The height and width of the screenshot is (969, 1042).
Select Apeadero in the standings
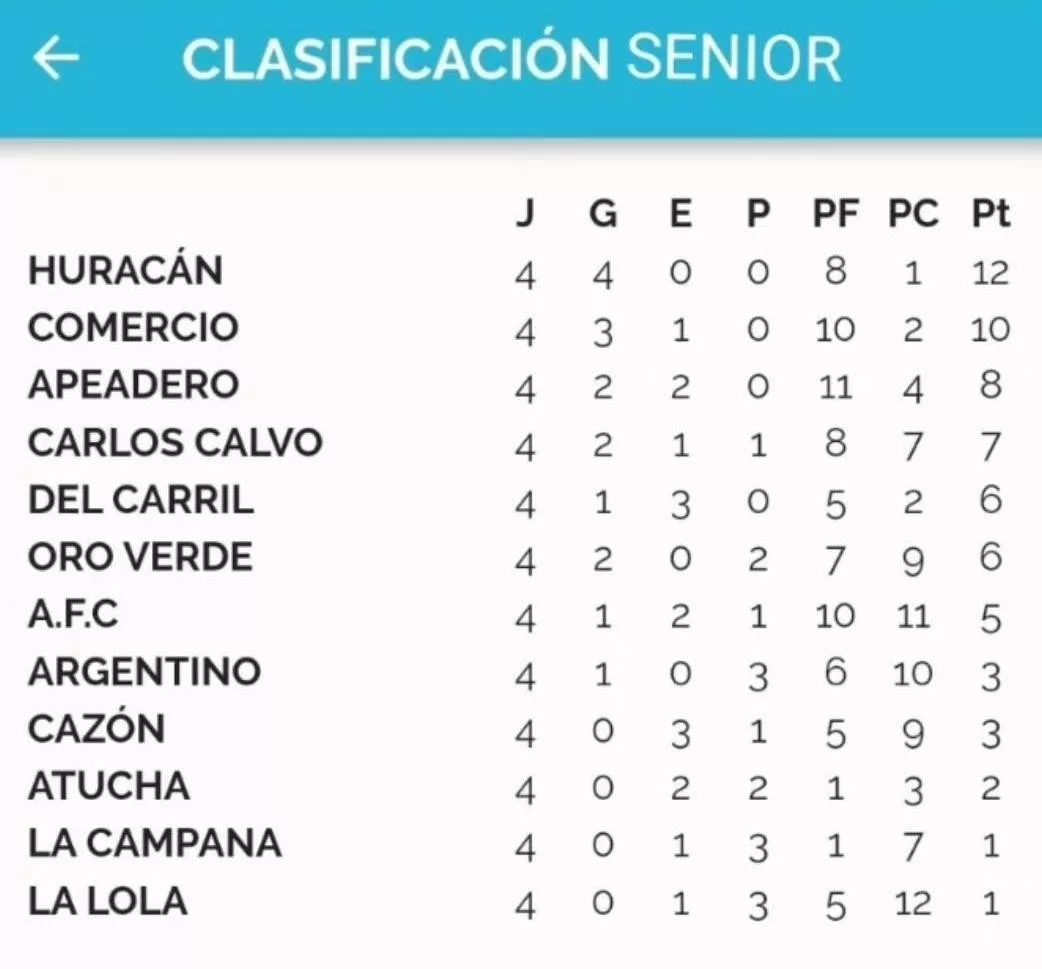point(133,385)
